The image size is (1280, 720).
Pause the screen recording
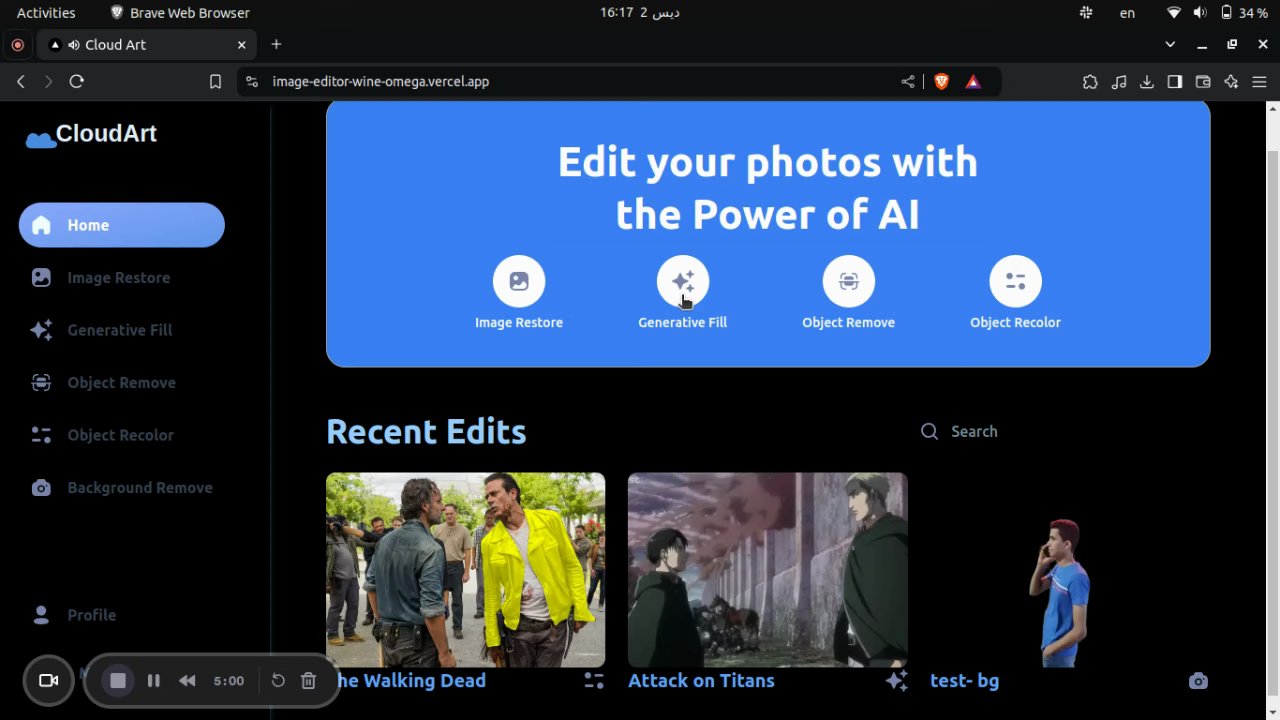pyautogui.click(x=153, y=680)
